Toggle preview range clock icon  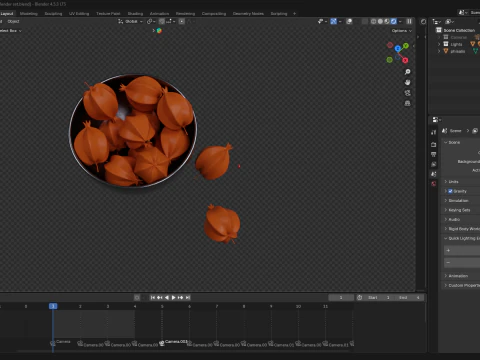tap(360, 297)
